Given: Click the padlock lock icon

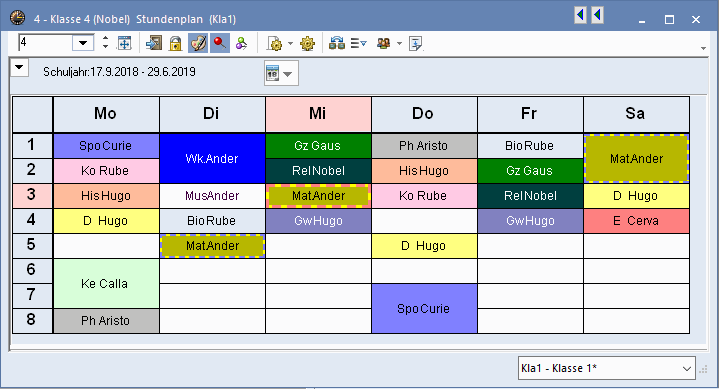Looking at the screenshot, I should click(175, 44).
